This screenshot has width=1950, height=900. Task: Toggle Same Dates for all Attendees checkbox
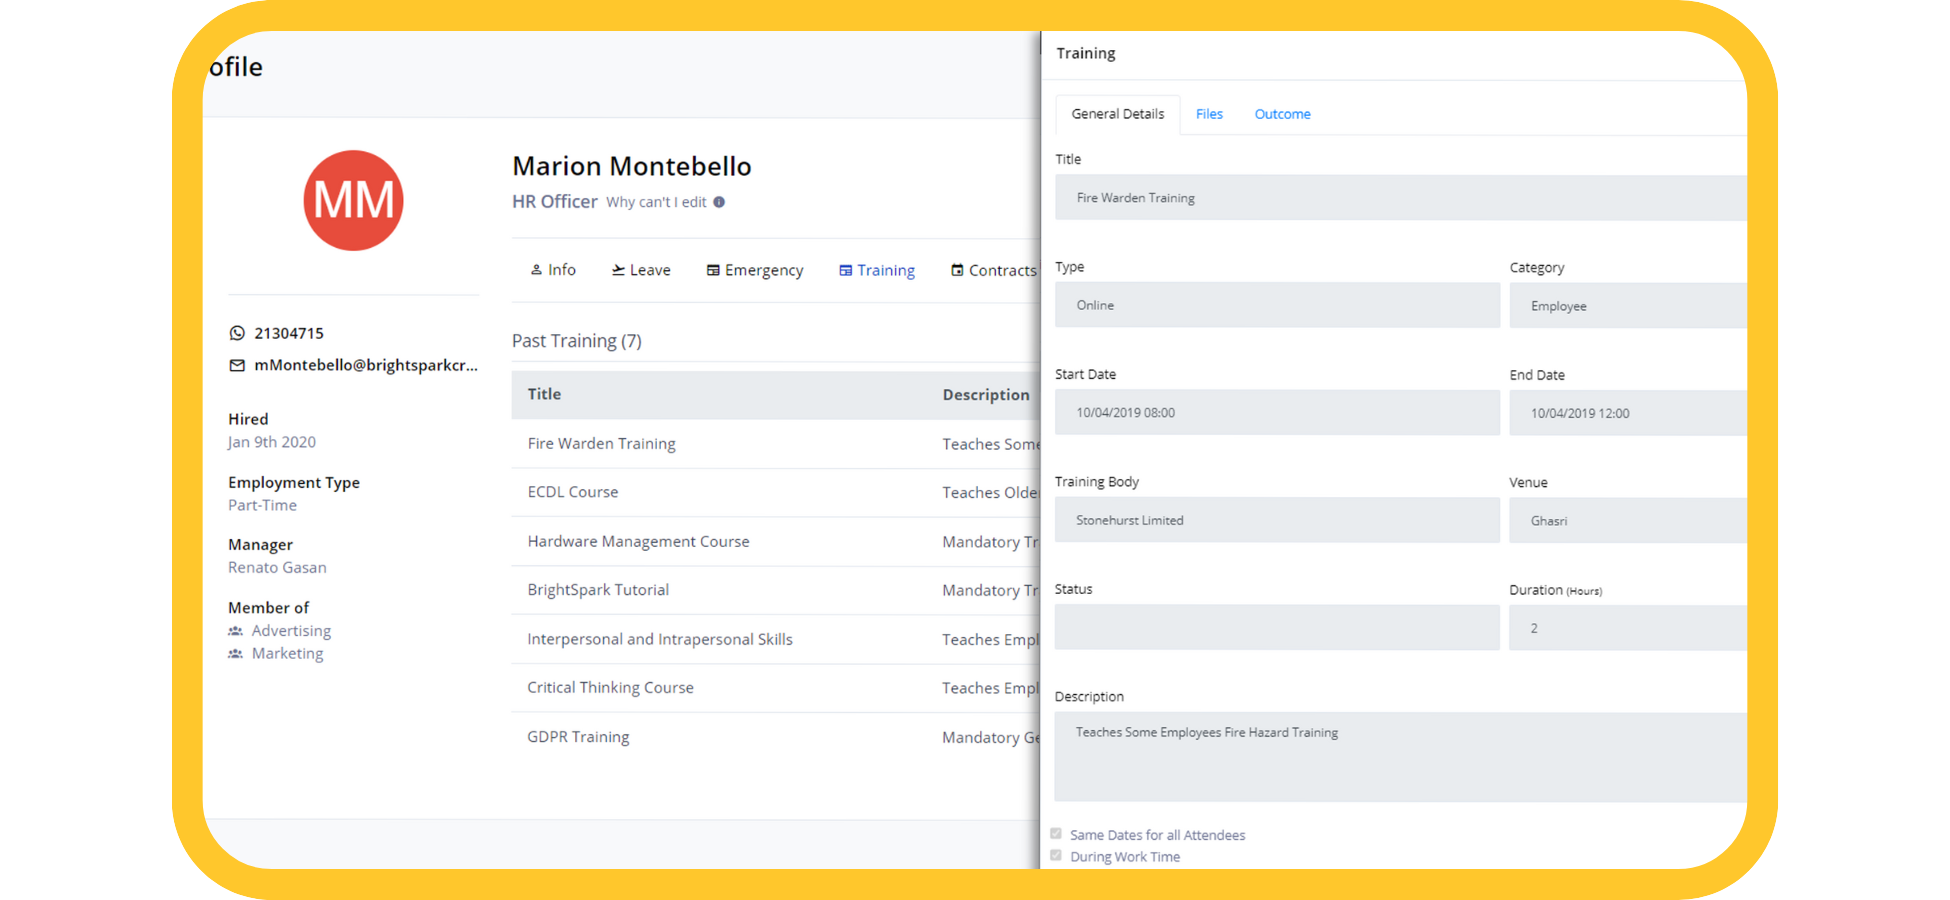[x=1056, y=834]
